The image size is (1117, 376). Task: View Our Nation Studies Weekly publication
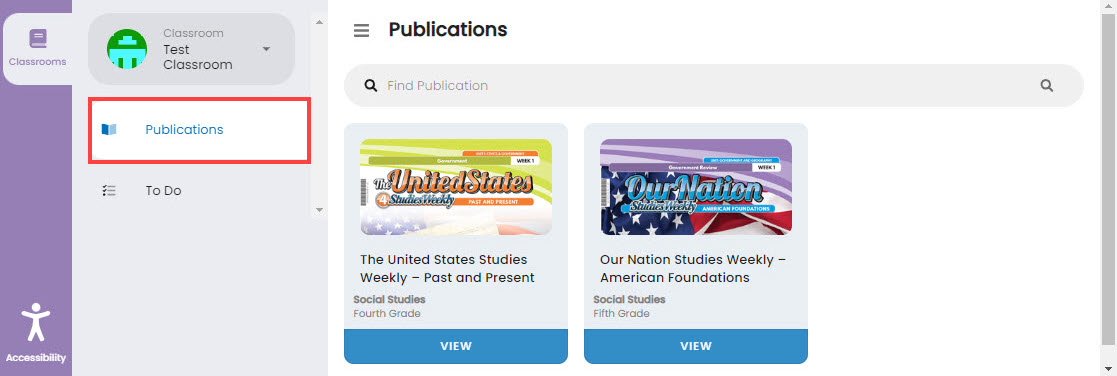pyautogui.click(x=696, y=346)
